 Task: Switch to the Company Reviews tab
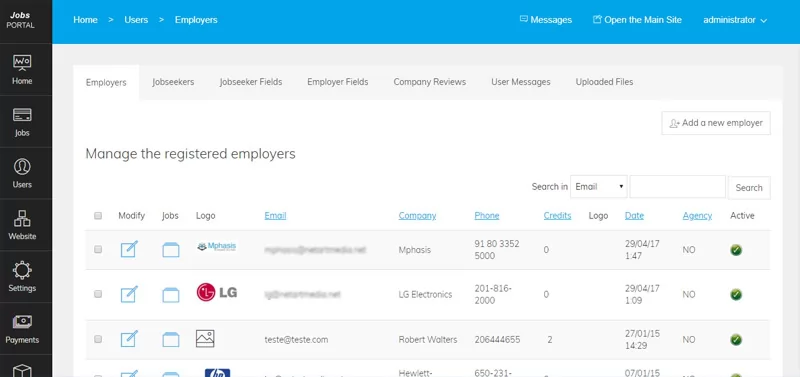[430, 82]
